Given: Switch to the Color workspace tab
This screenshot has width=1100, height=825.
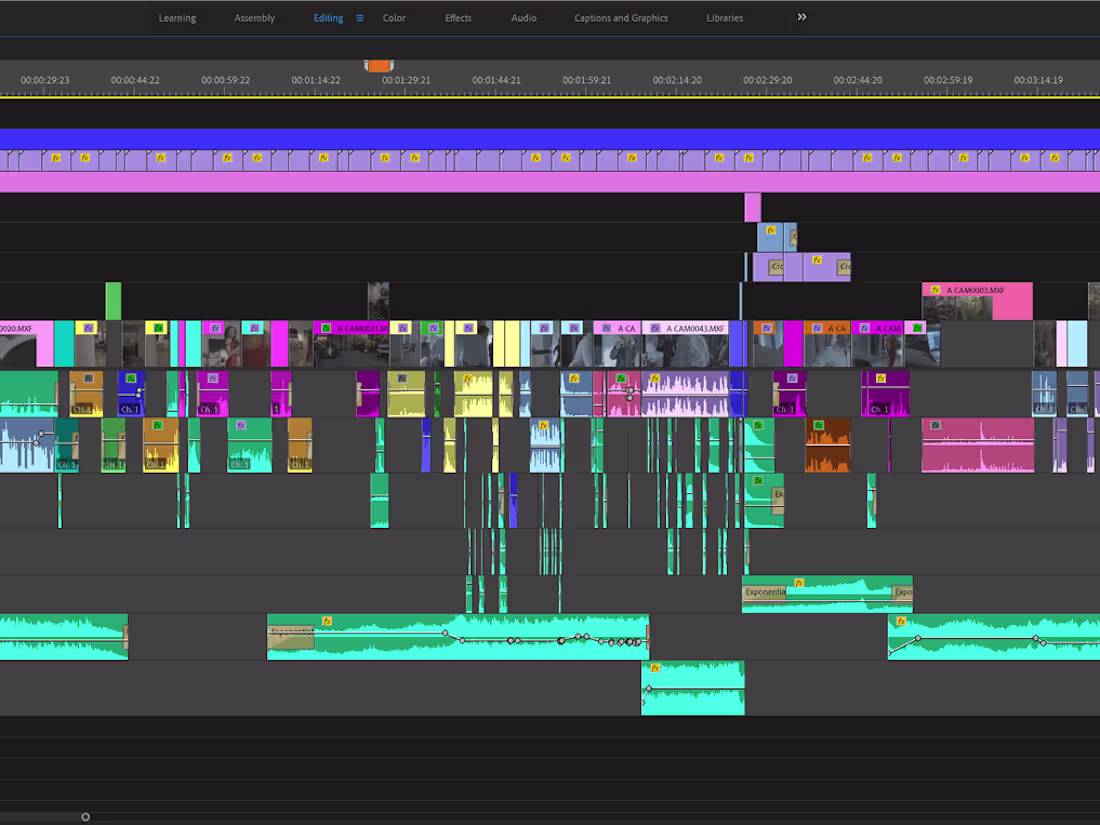Looking at the screenshot, I should 394,17.
